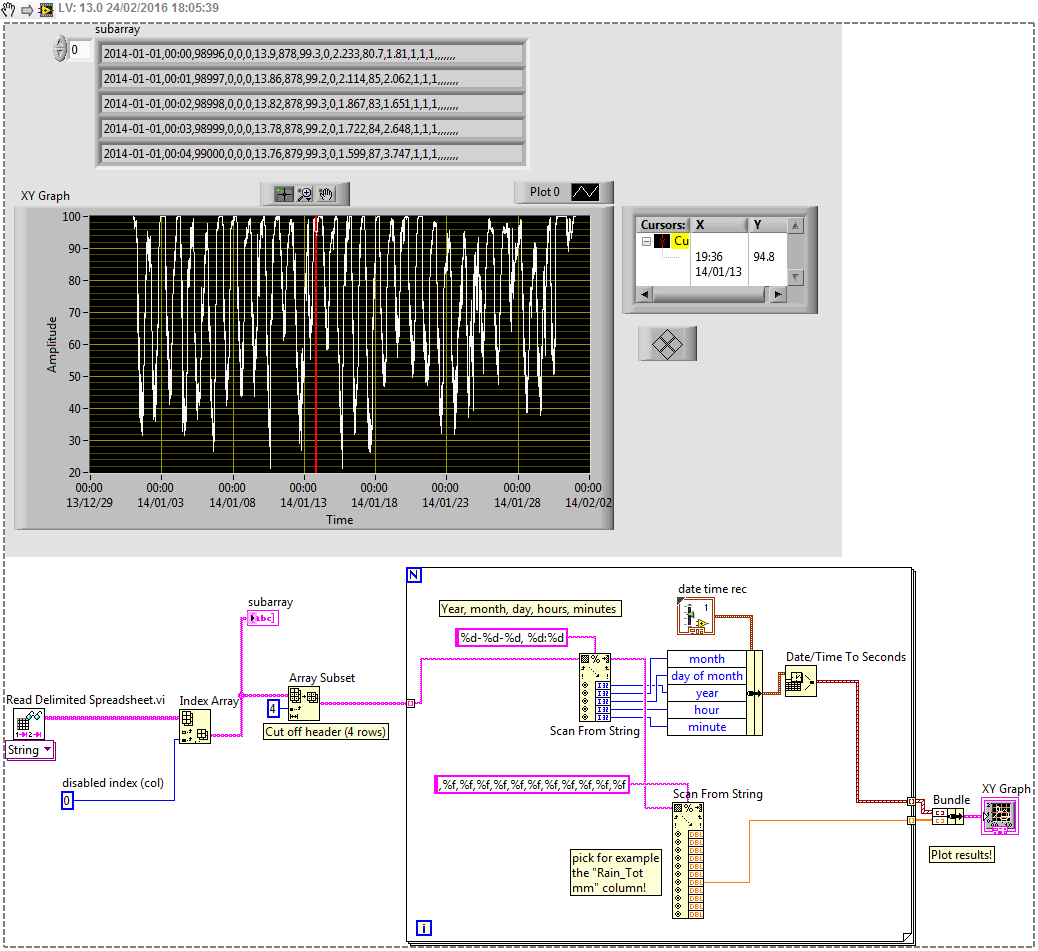Click the Read Delimited Spreadsheet VI icon
Image resolution: width=1038 pixels, height=951 pixels.
[29, 724]
